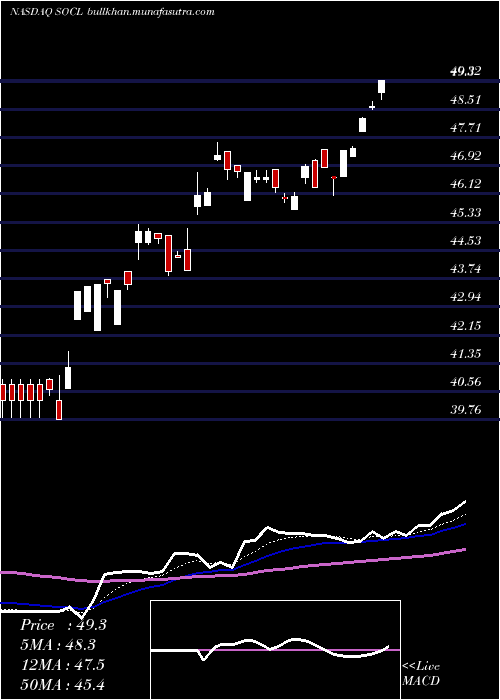Select the 39.76 price axis label

[466, 410]
